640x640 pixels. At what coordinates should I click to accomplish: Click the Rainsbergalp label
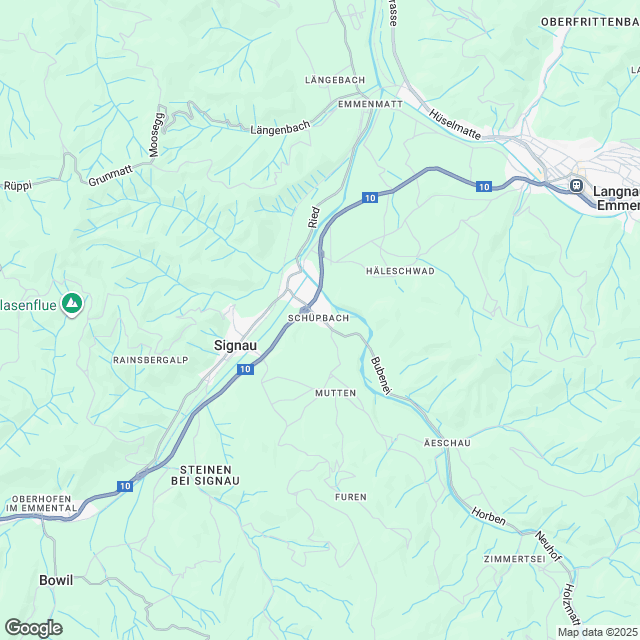point(151,360)
